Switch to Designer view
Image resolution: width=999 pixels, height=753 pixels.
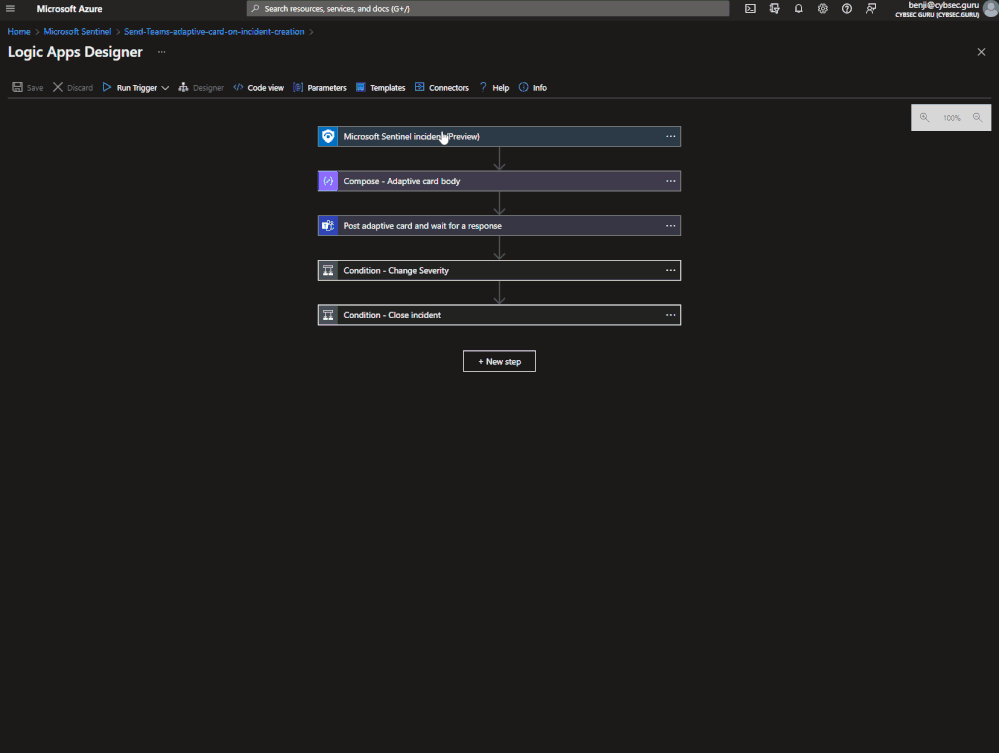click(x=201, y=88)
